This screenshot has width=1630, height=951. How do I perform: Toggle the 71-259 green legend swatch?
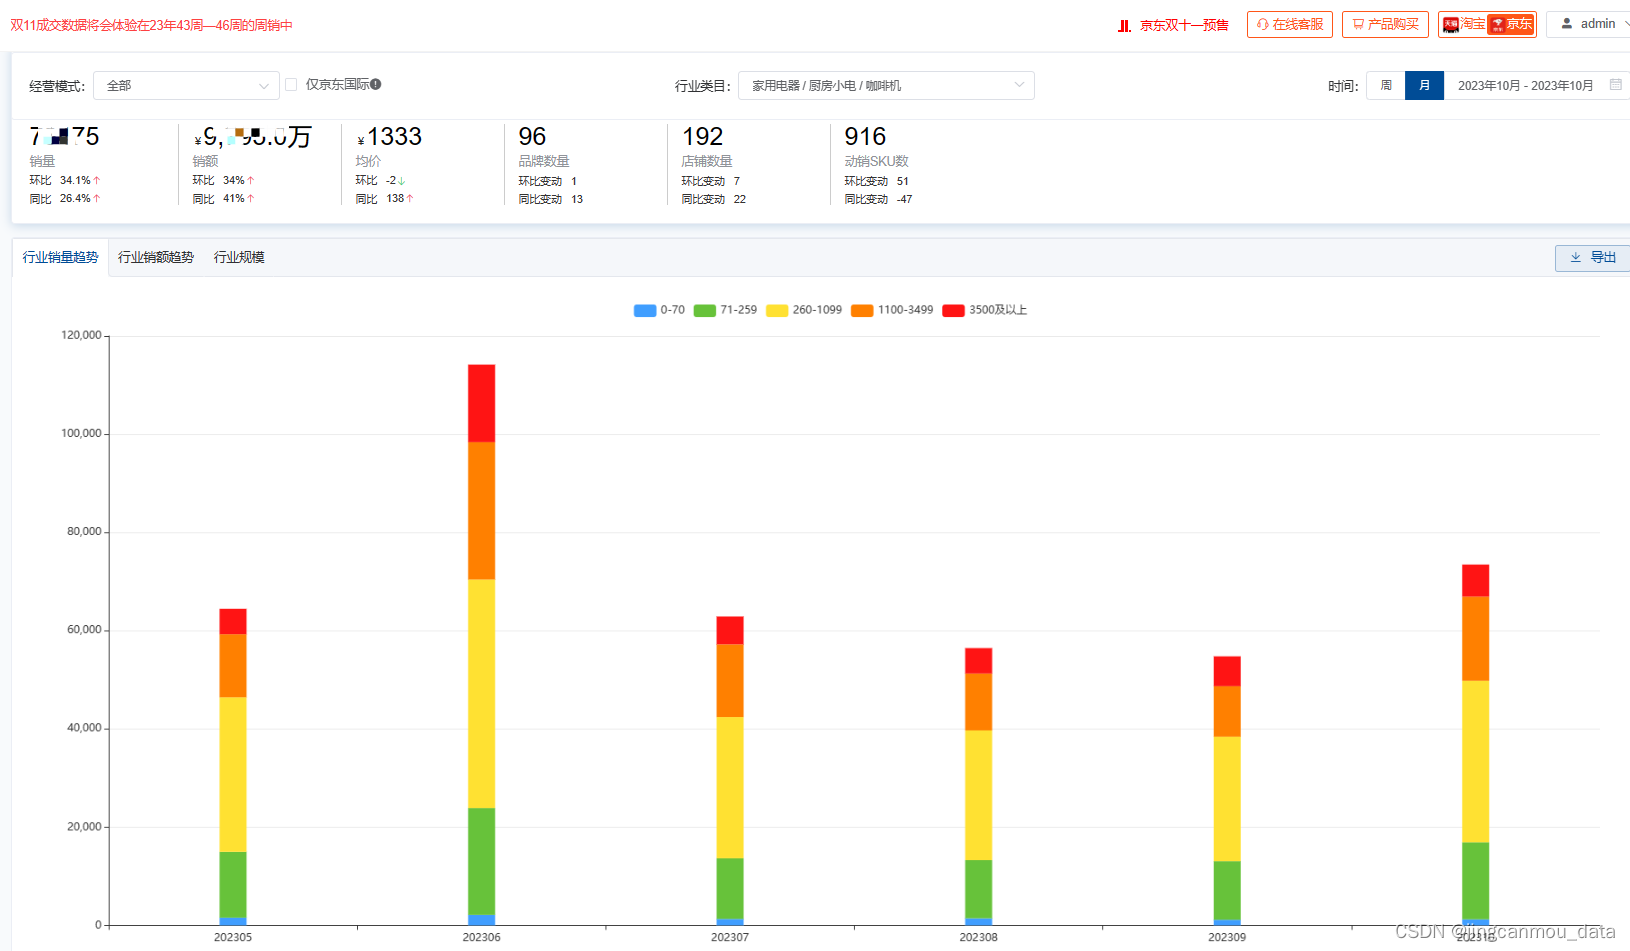pos(704,311)
